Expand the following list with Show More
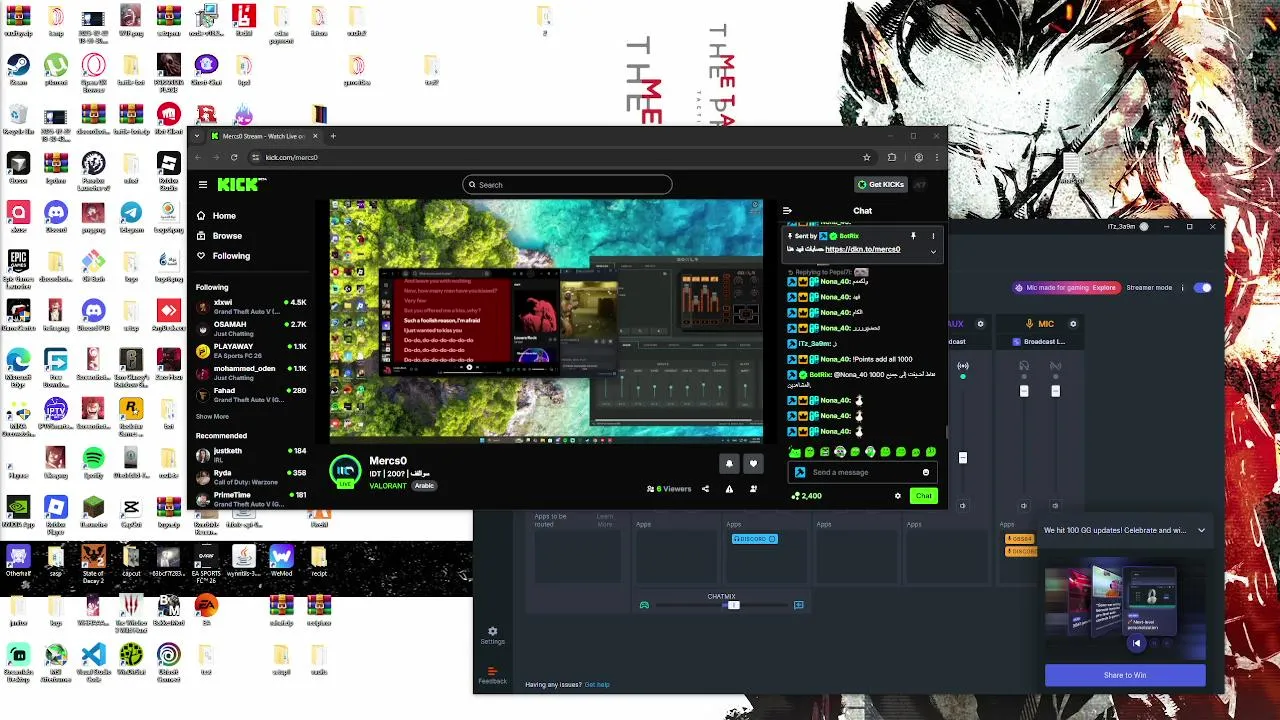This screenshot has width=1280, height=720. coord(212,416)
